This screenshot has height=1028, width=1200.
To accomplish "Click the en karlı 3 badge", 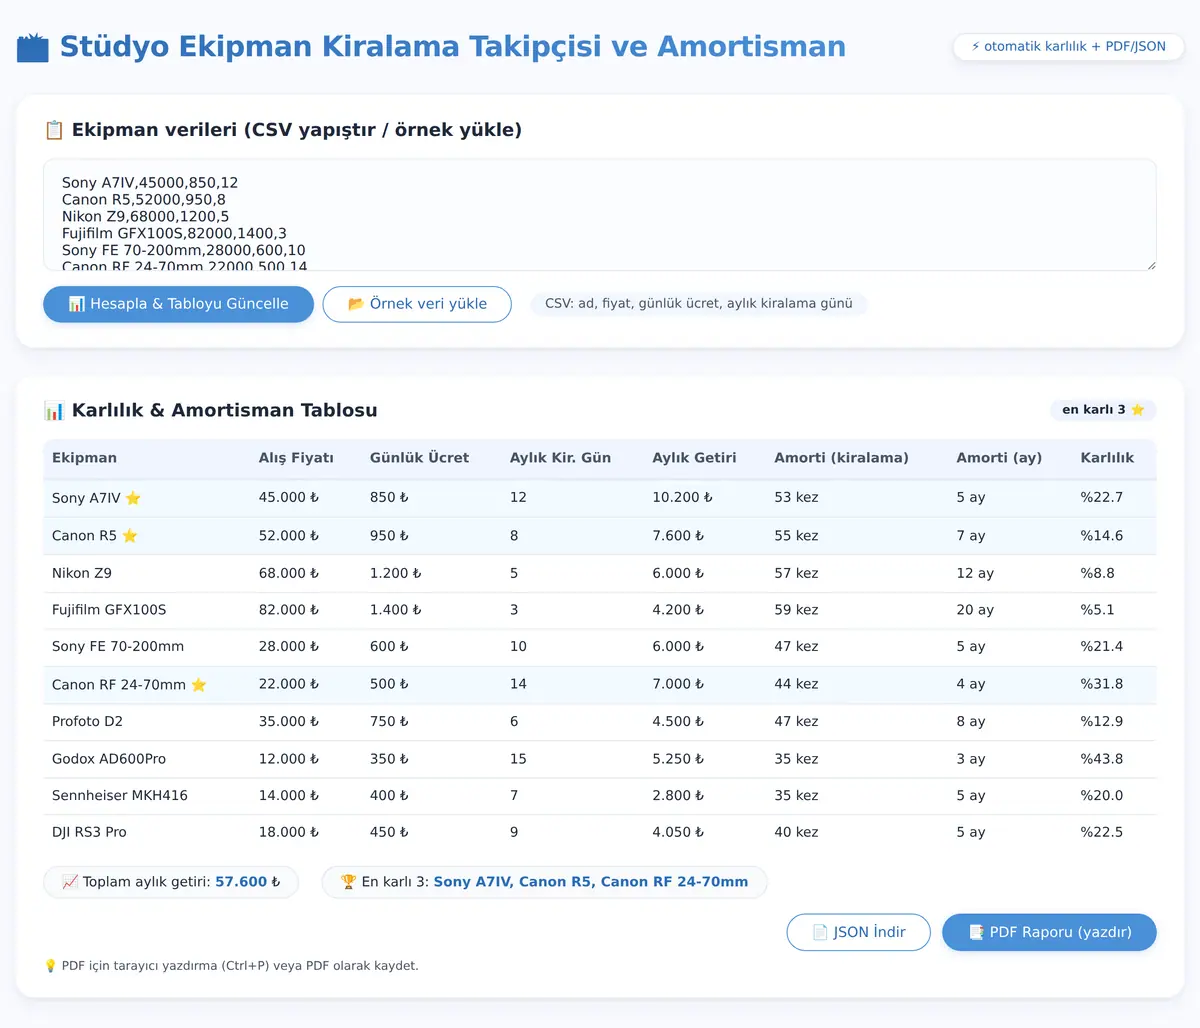I will click(1103, 410).
